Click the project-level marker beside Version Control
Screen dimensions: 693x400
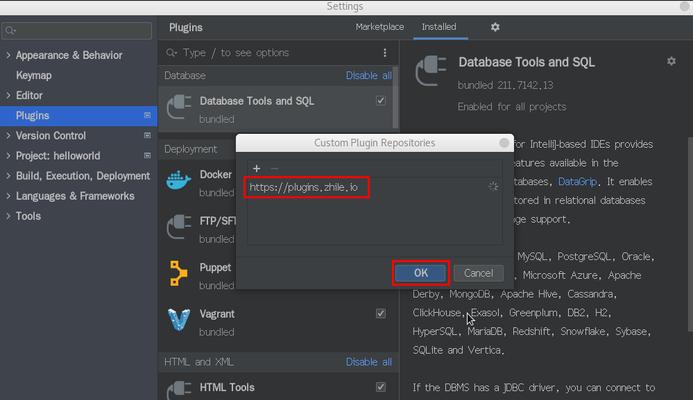(x=147, y=135)
